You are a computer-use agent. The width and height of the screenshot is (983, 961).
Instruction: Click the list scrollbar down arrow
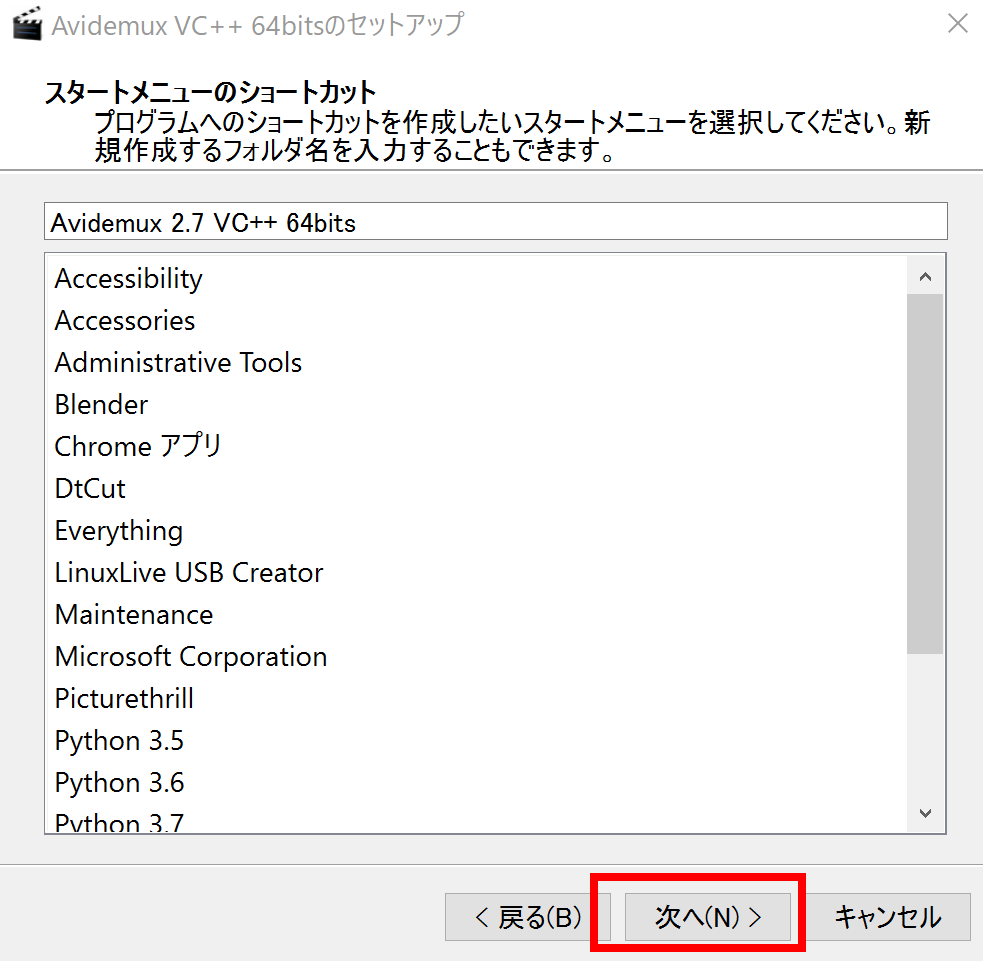(x=925, y=813)
